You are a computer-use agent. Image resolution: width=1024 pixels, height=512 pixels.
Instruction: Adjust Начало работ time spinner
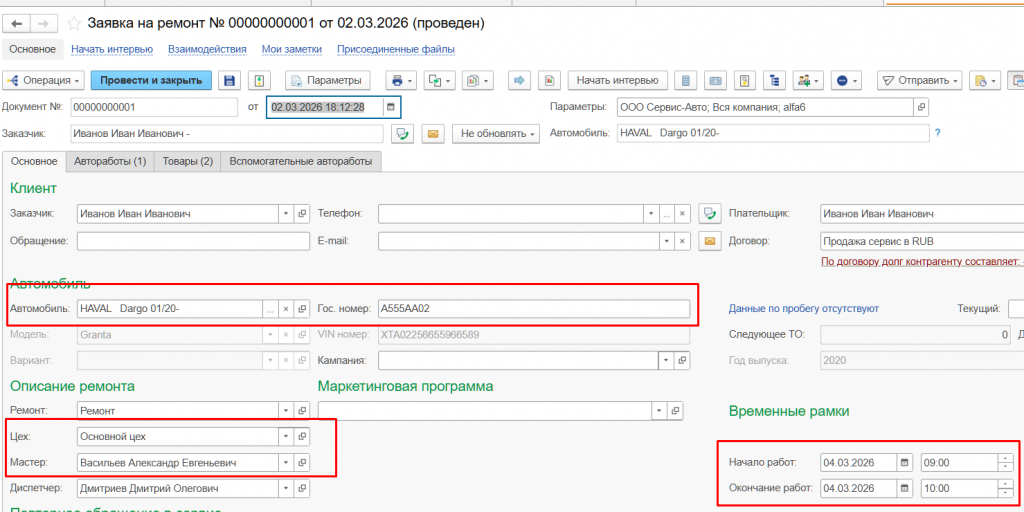coord(1005,462)
